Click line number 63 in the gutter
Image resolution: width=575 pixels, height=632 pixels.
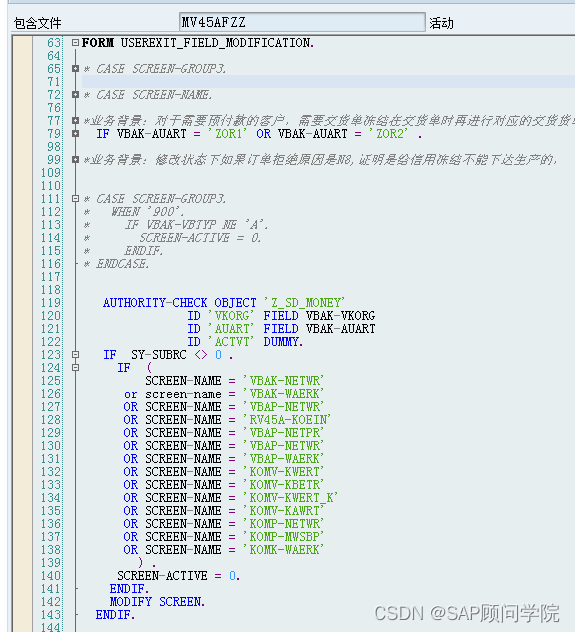click(54, 43)
